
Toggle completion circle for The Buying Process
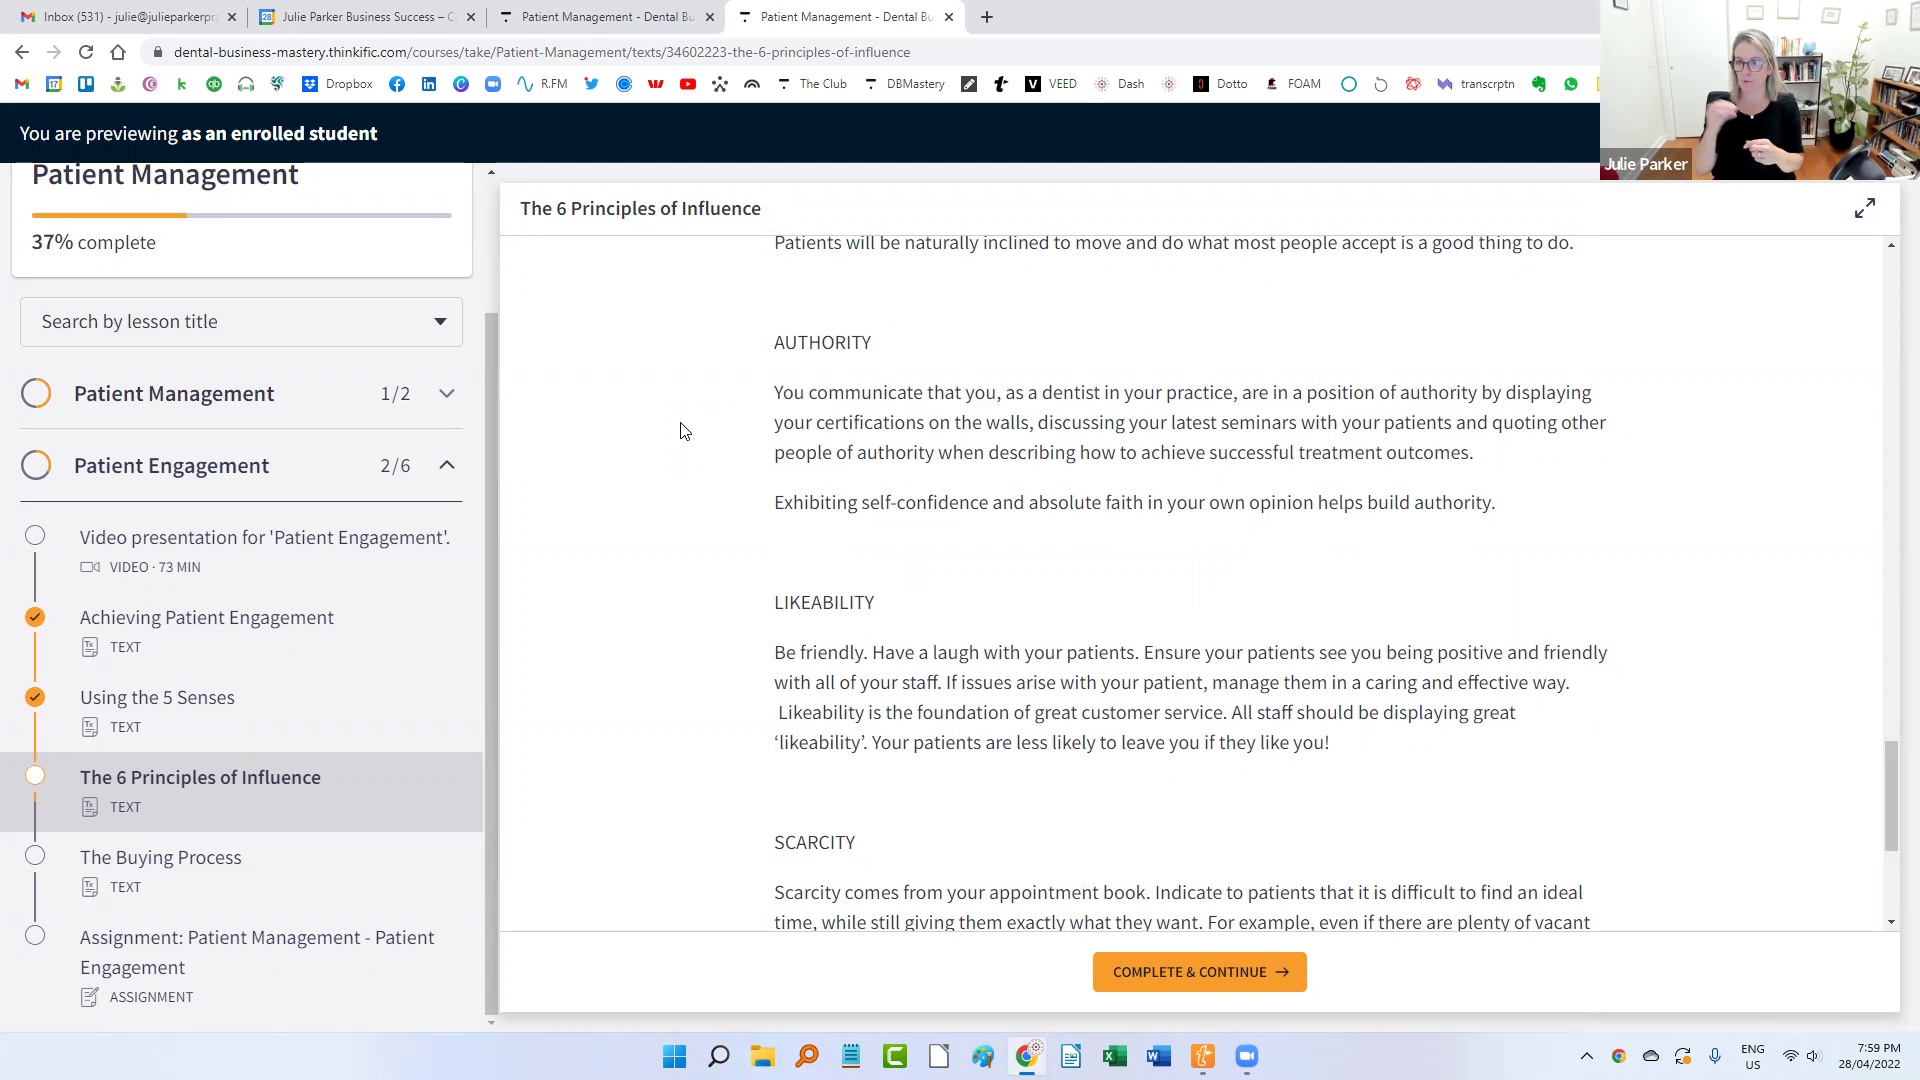tap(35, 856)
